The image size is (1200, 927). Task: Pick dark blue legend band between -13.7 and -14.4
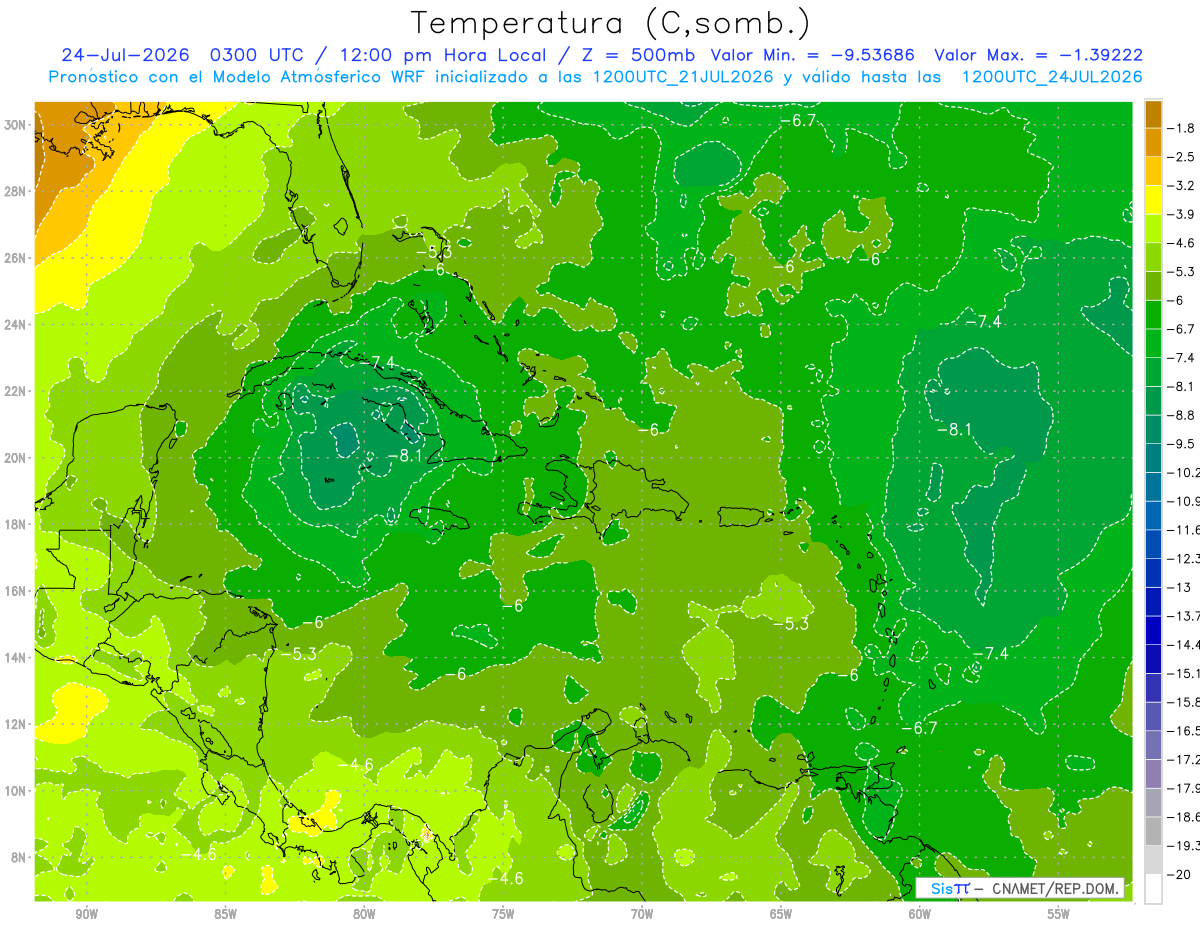click(1153, 630)
